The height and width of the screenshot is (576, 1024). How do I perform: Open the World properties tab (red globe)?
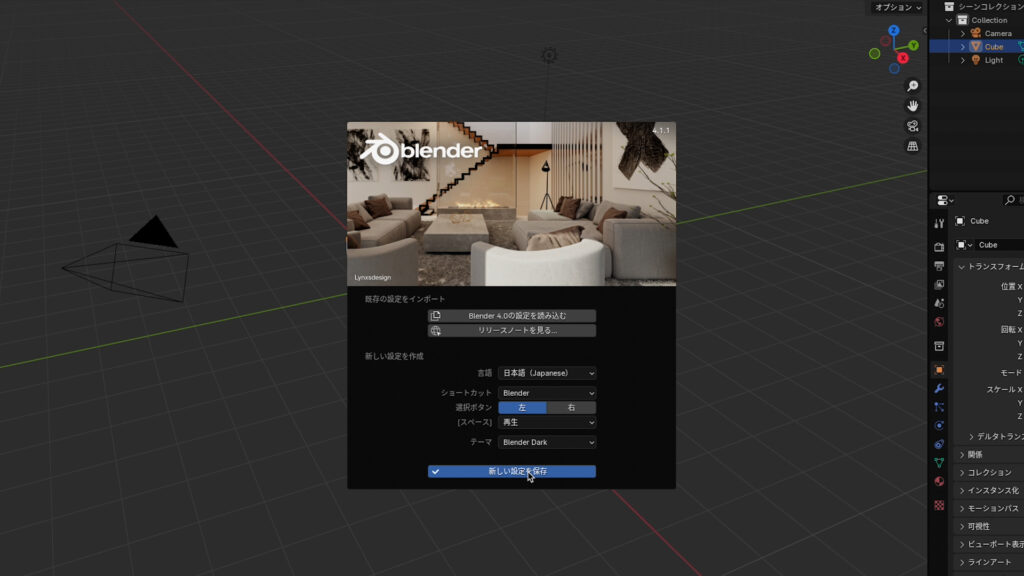click(x=939, y=322)
